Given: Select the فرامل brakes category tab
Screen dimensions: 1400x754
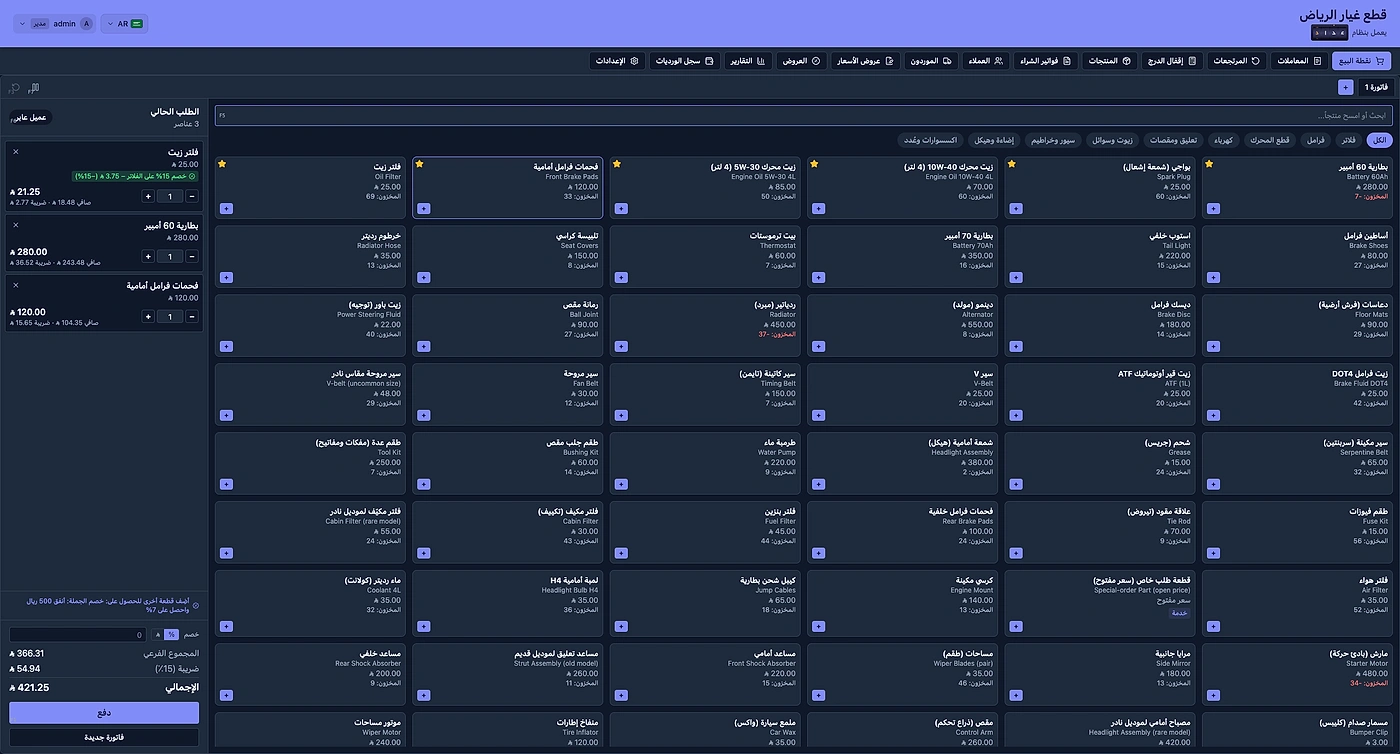Looking at the screenshot, I should [1314, 140].
